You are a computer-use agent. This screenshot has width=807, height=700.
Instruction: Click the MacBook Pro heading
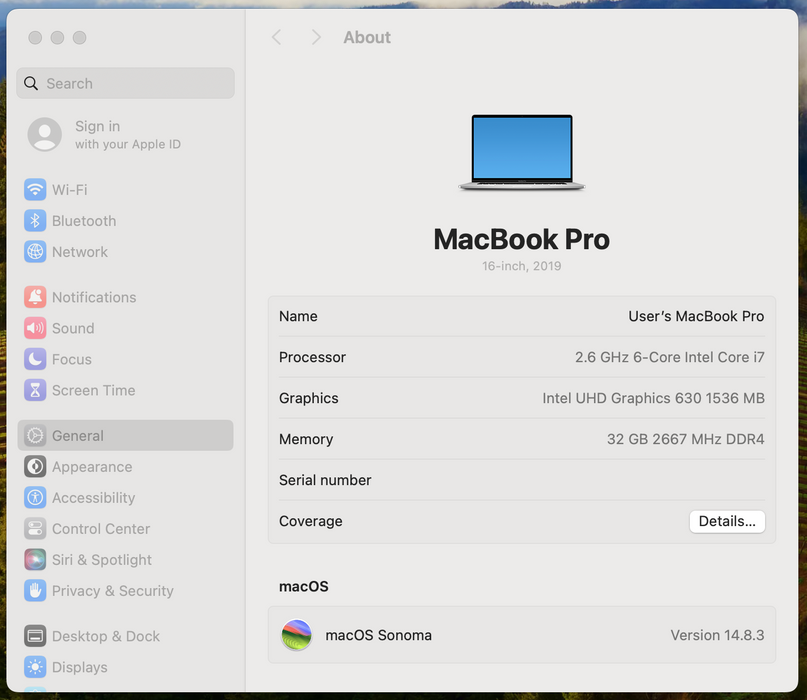[521, 239]
